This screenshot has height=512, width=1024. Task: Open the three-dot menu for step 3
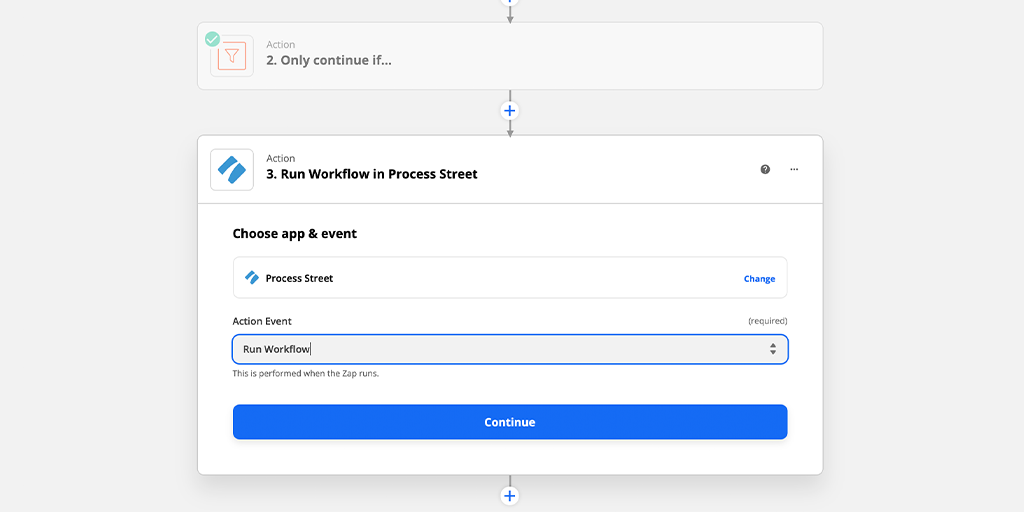[794, 169]
